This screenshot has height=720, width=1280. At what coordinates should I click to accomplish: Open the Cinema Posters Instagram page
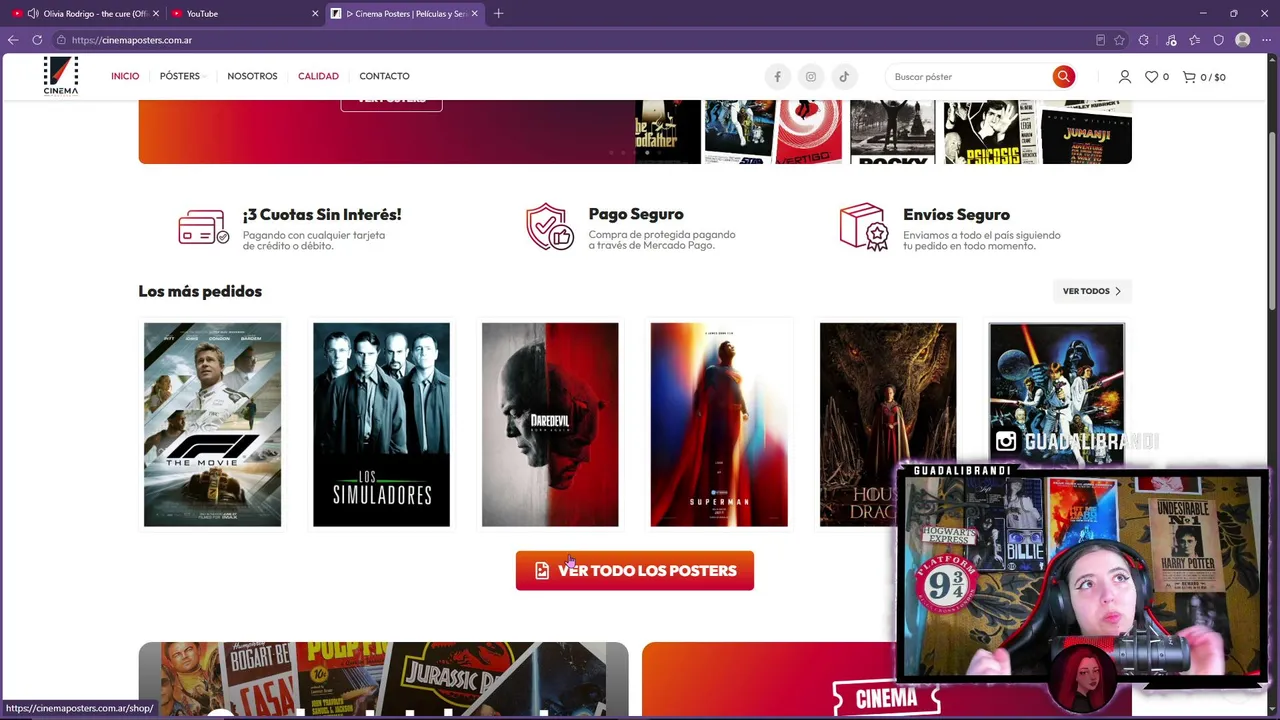coord(811,77)
